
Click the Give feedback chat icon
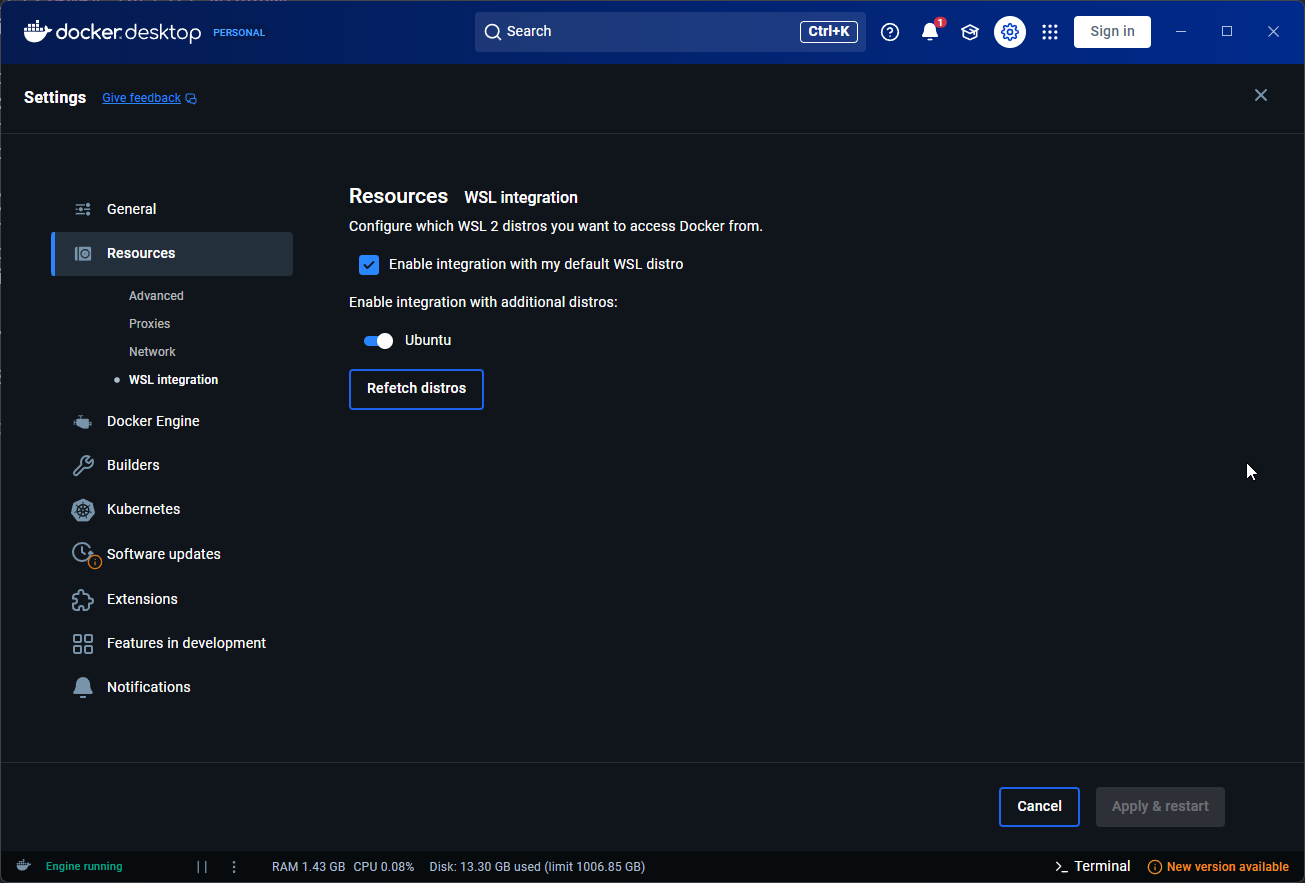point(191,98)
